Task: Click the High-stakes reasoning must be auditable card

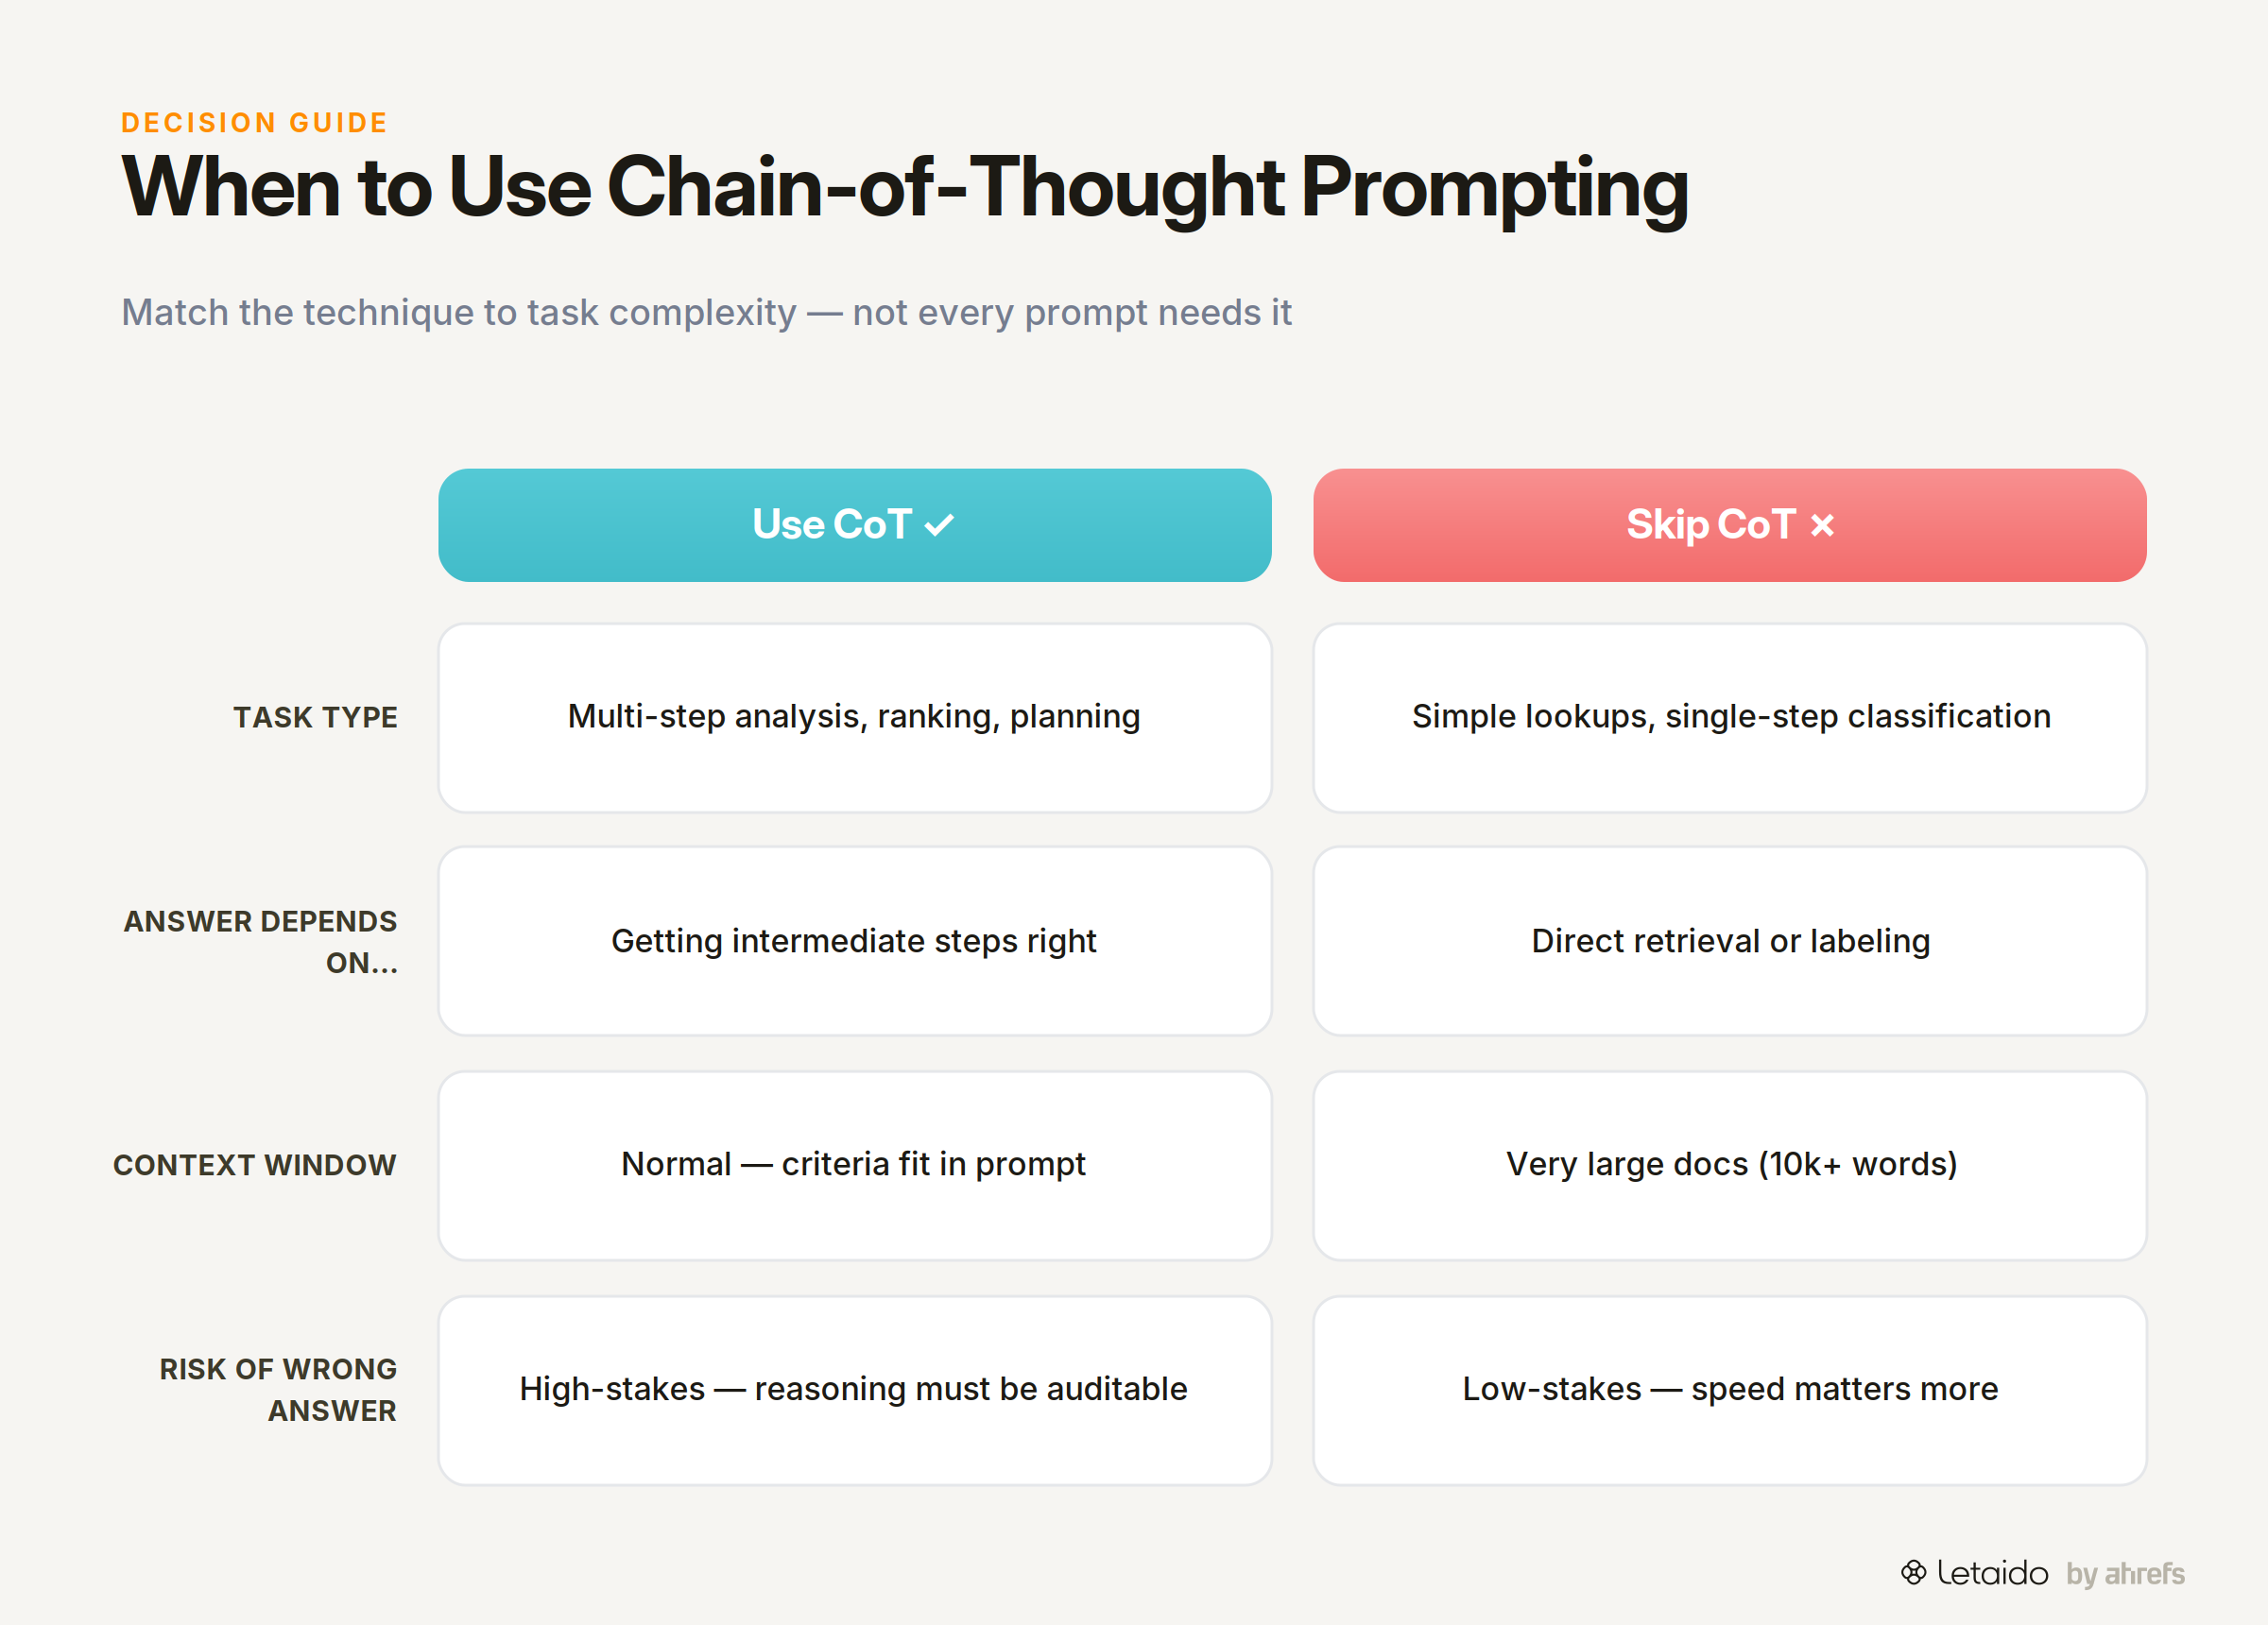Action: tap(855, 1391)
